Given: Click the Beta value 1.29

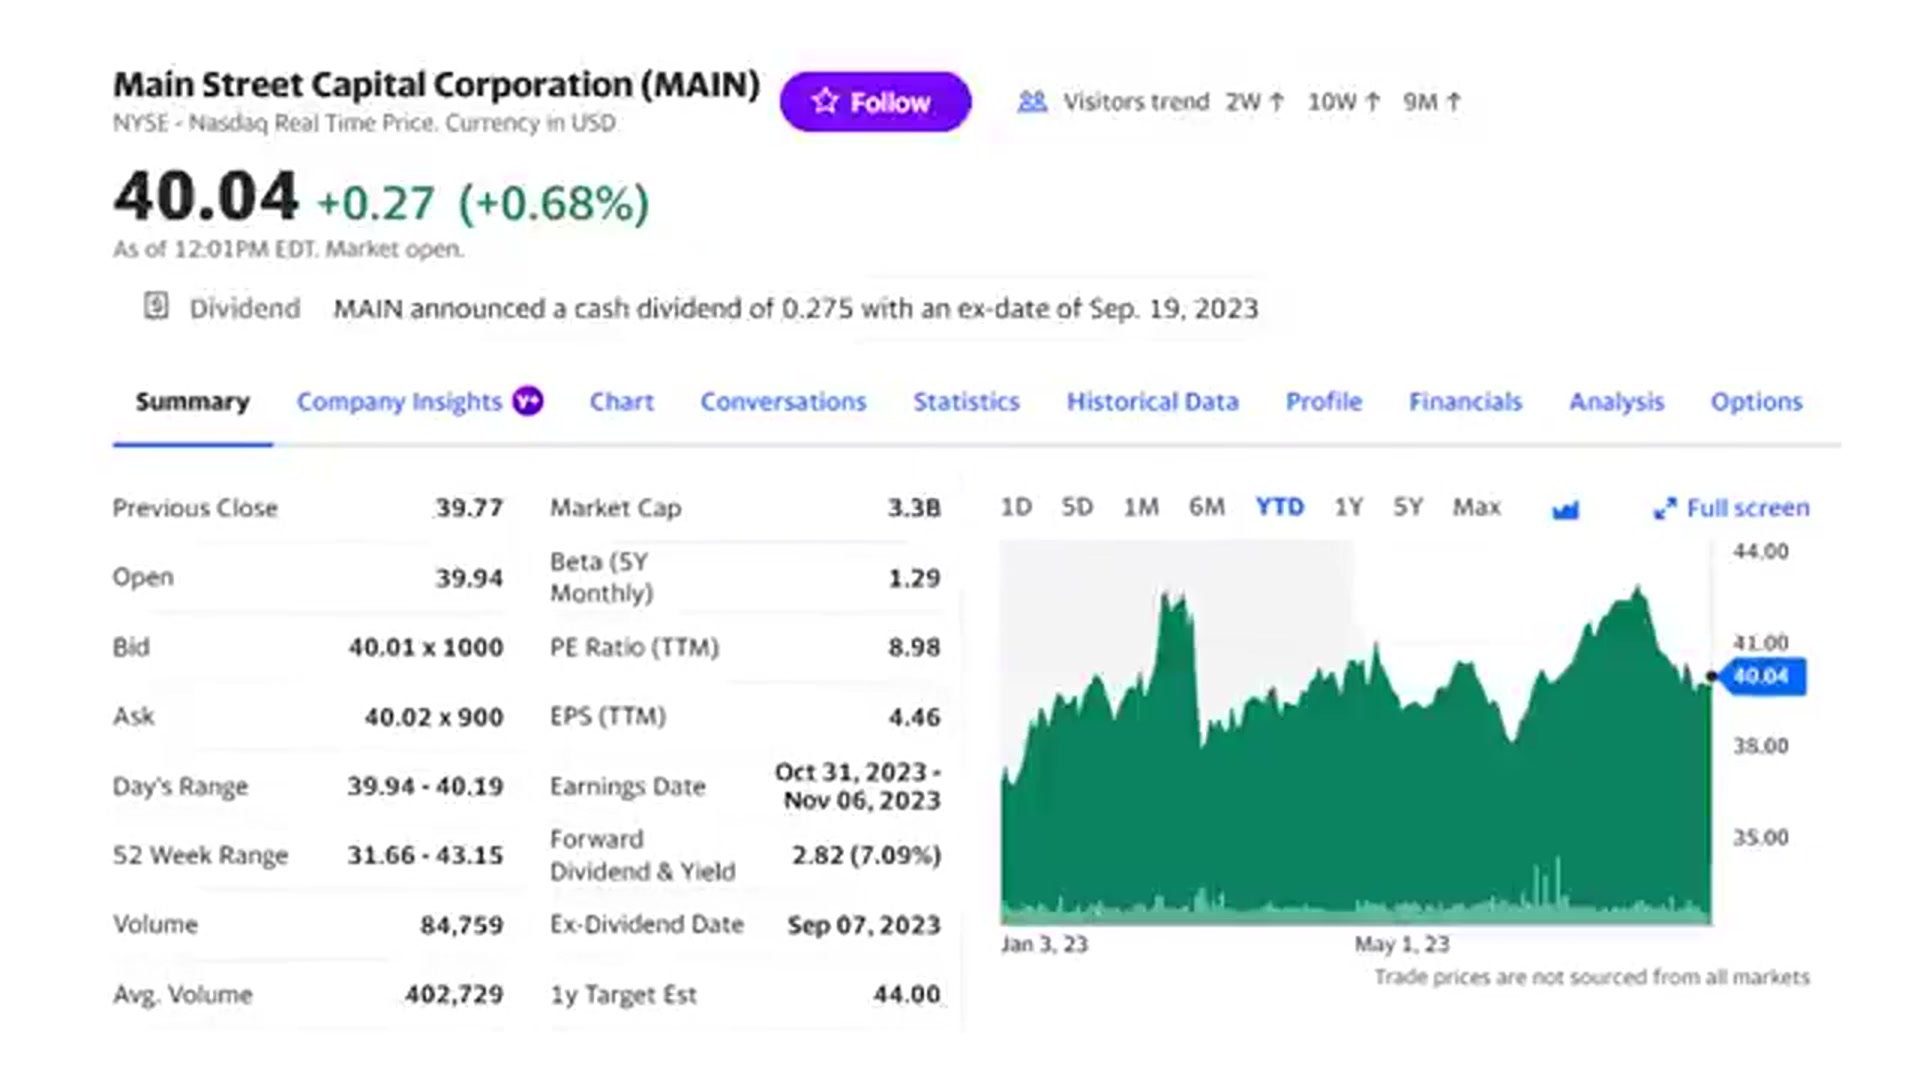Looking at the screenshot, I should [914, 578].
